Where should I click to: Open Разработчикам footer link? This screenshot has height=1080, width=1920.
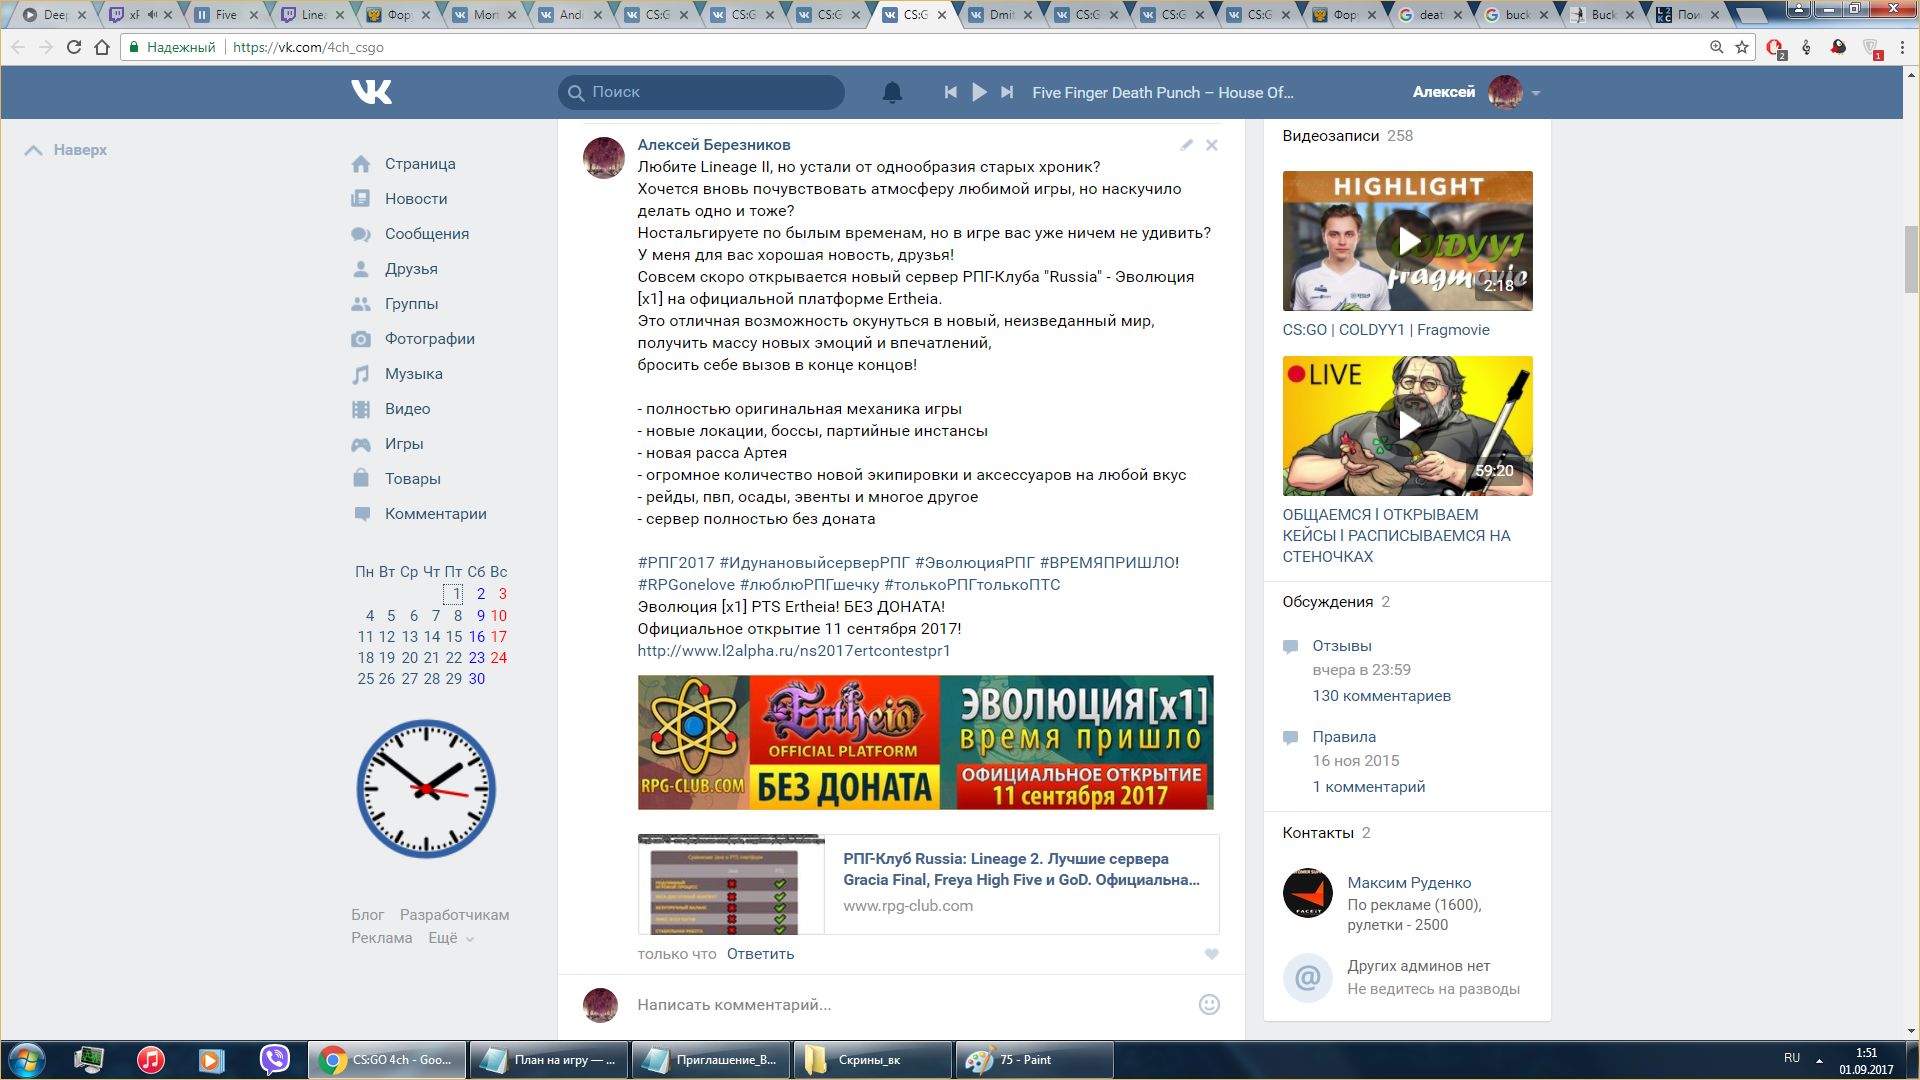(454, 915)
